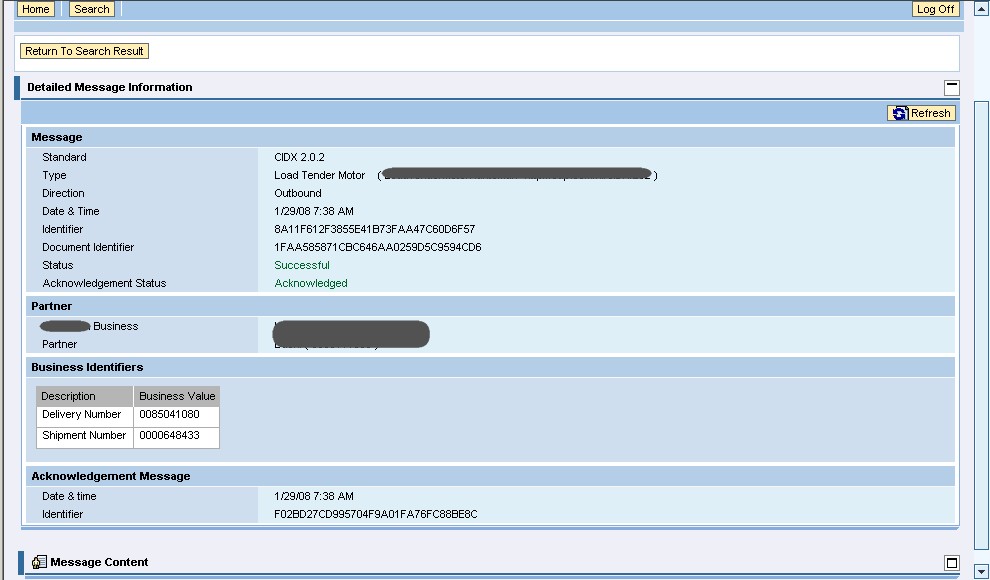This screenshot has width=990, height=580.
Task: Click the Successful status text
Action: 302,265
